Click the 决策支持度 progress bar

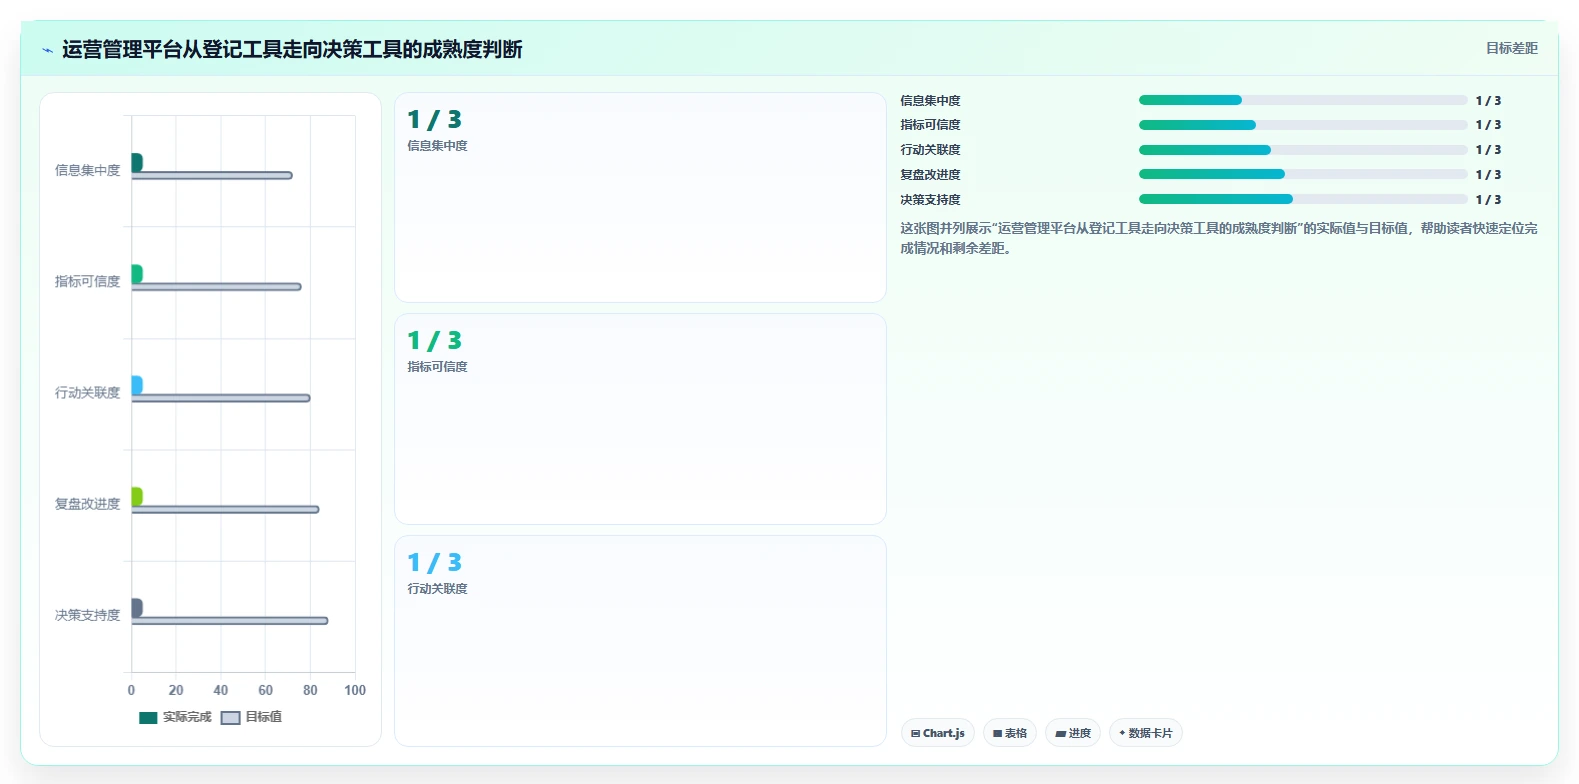pos(1303,199)
